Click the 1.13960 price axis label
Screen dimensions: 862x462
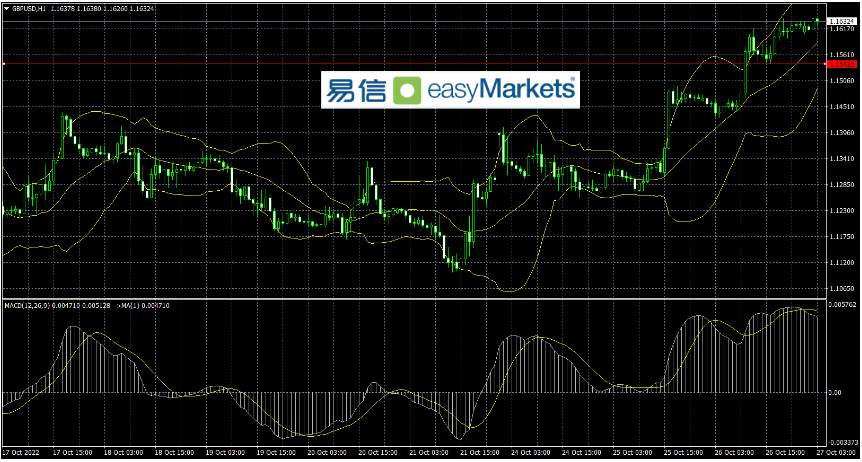point(841,133)
